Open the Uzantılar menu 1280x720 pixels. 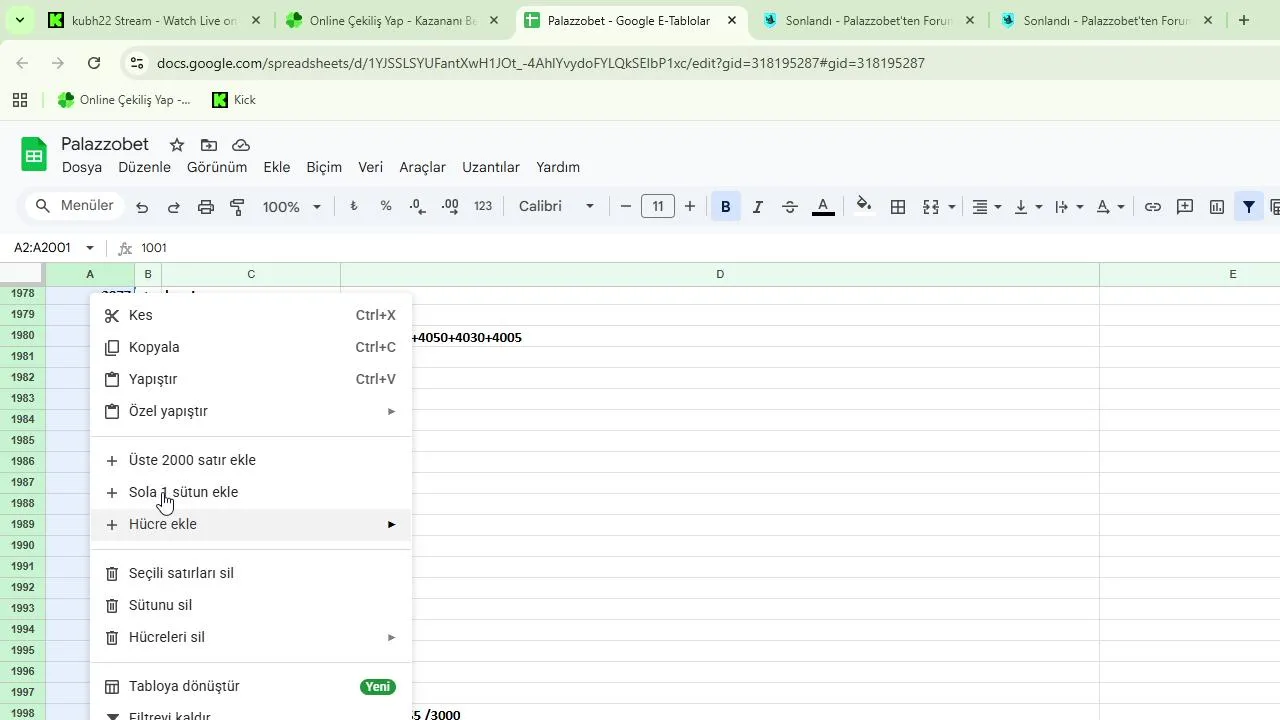click(491, 167)
